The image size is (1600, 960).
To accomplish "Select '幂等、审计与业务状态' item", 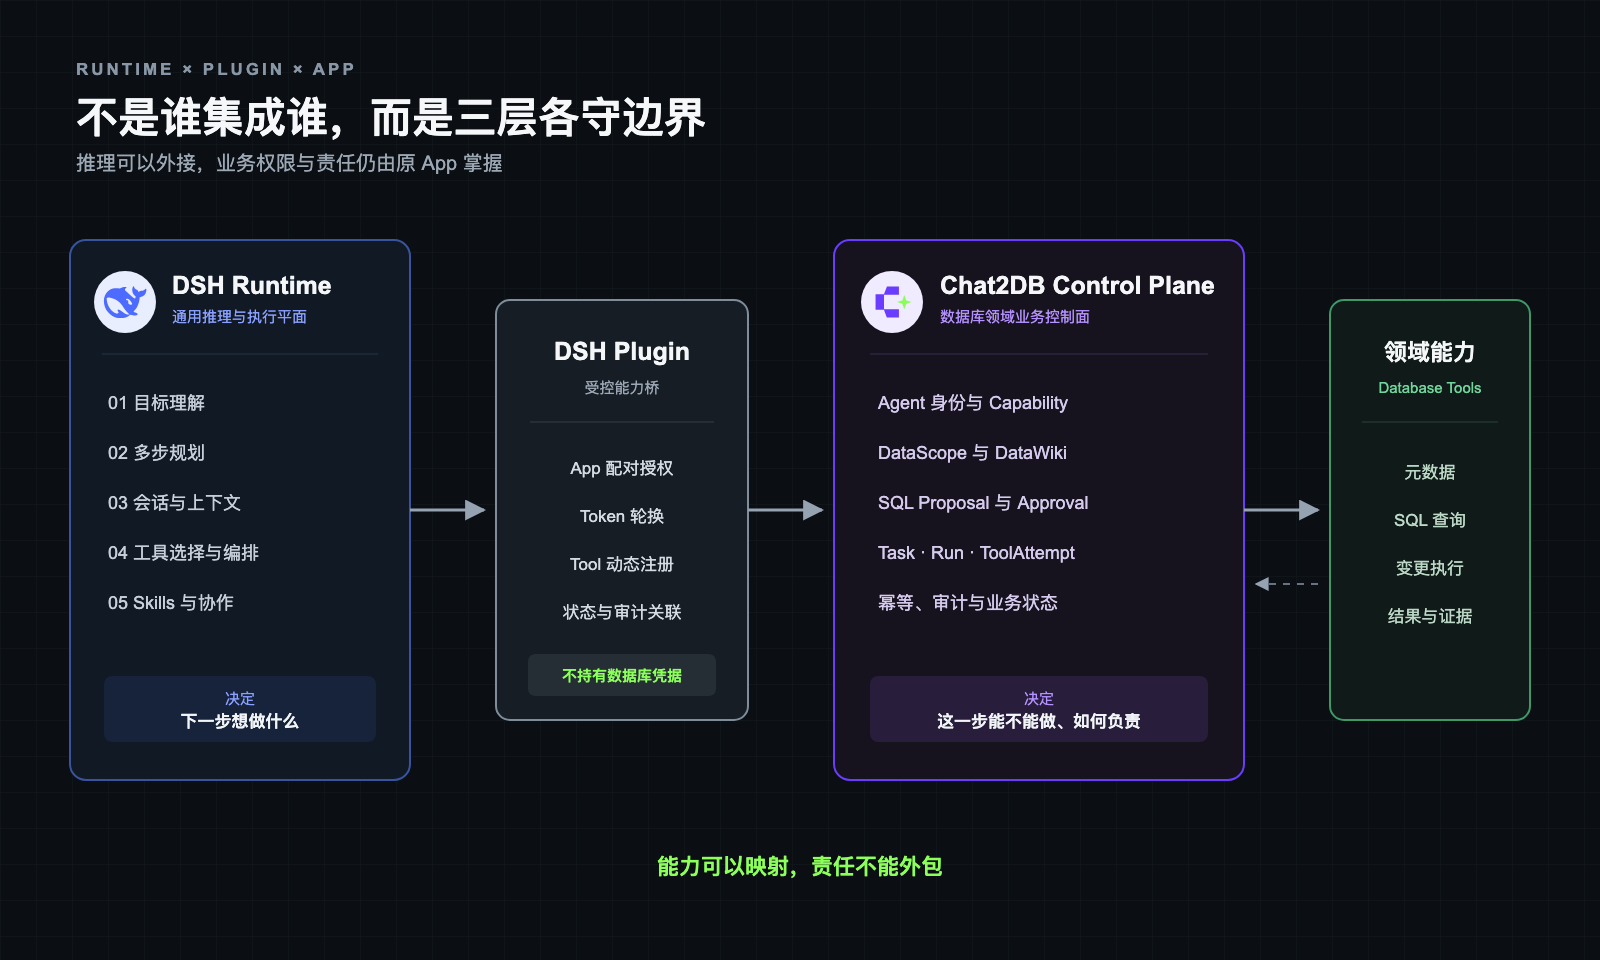I will pyautogui.click(x=967, y=603).
